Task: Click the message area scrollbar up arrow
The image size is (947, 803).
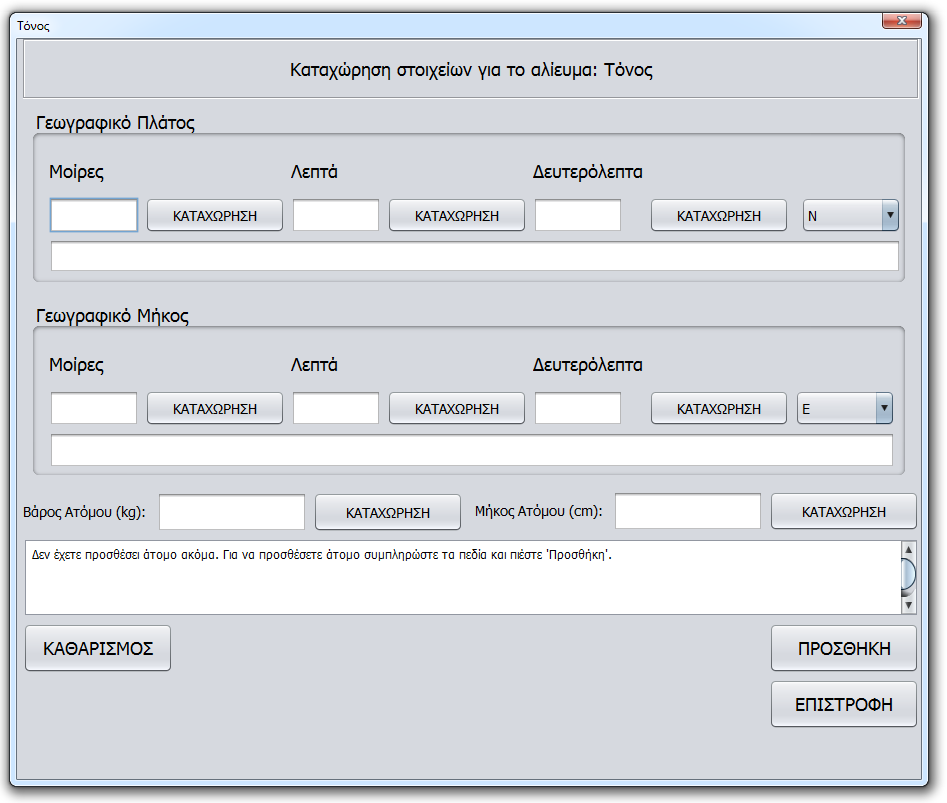Action: click(x=908, y=549)
